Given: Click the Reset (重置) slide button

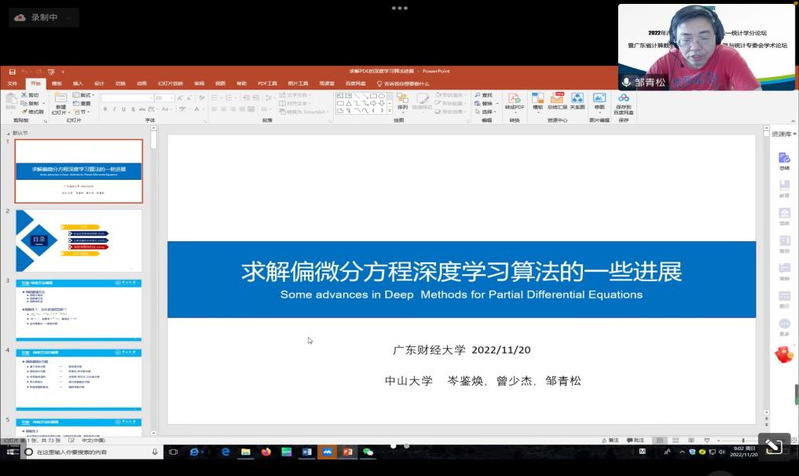Looking at the screenshot, I should (x=82, y=103).
